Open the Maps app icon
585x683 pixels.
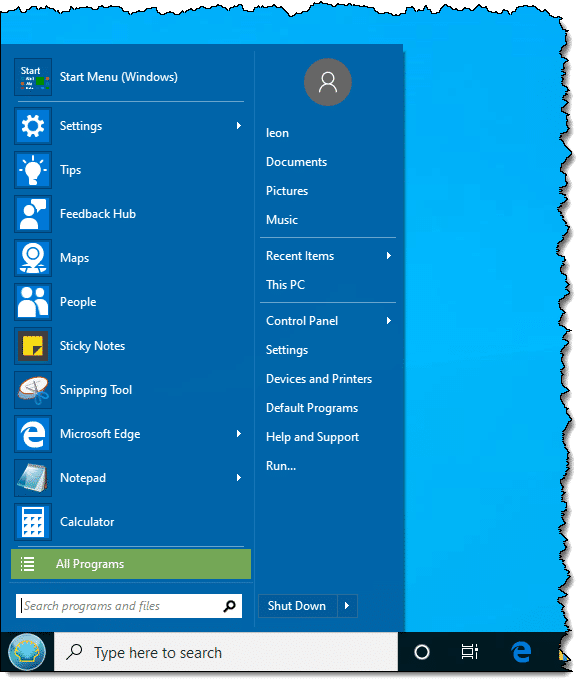33,258
